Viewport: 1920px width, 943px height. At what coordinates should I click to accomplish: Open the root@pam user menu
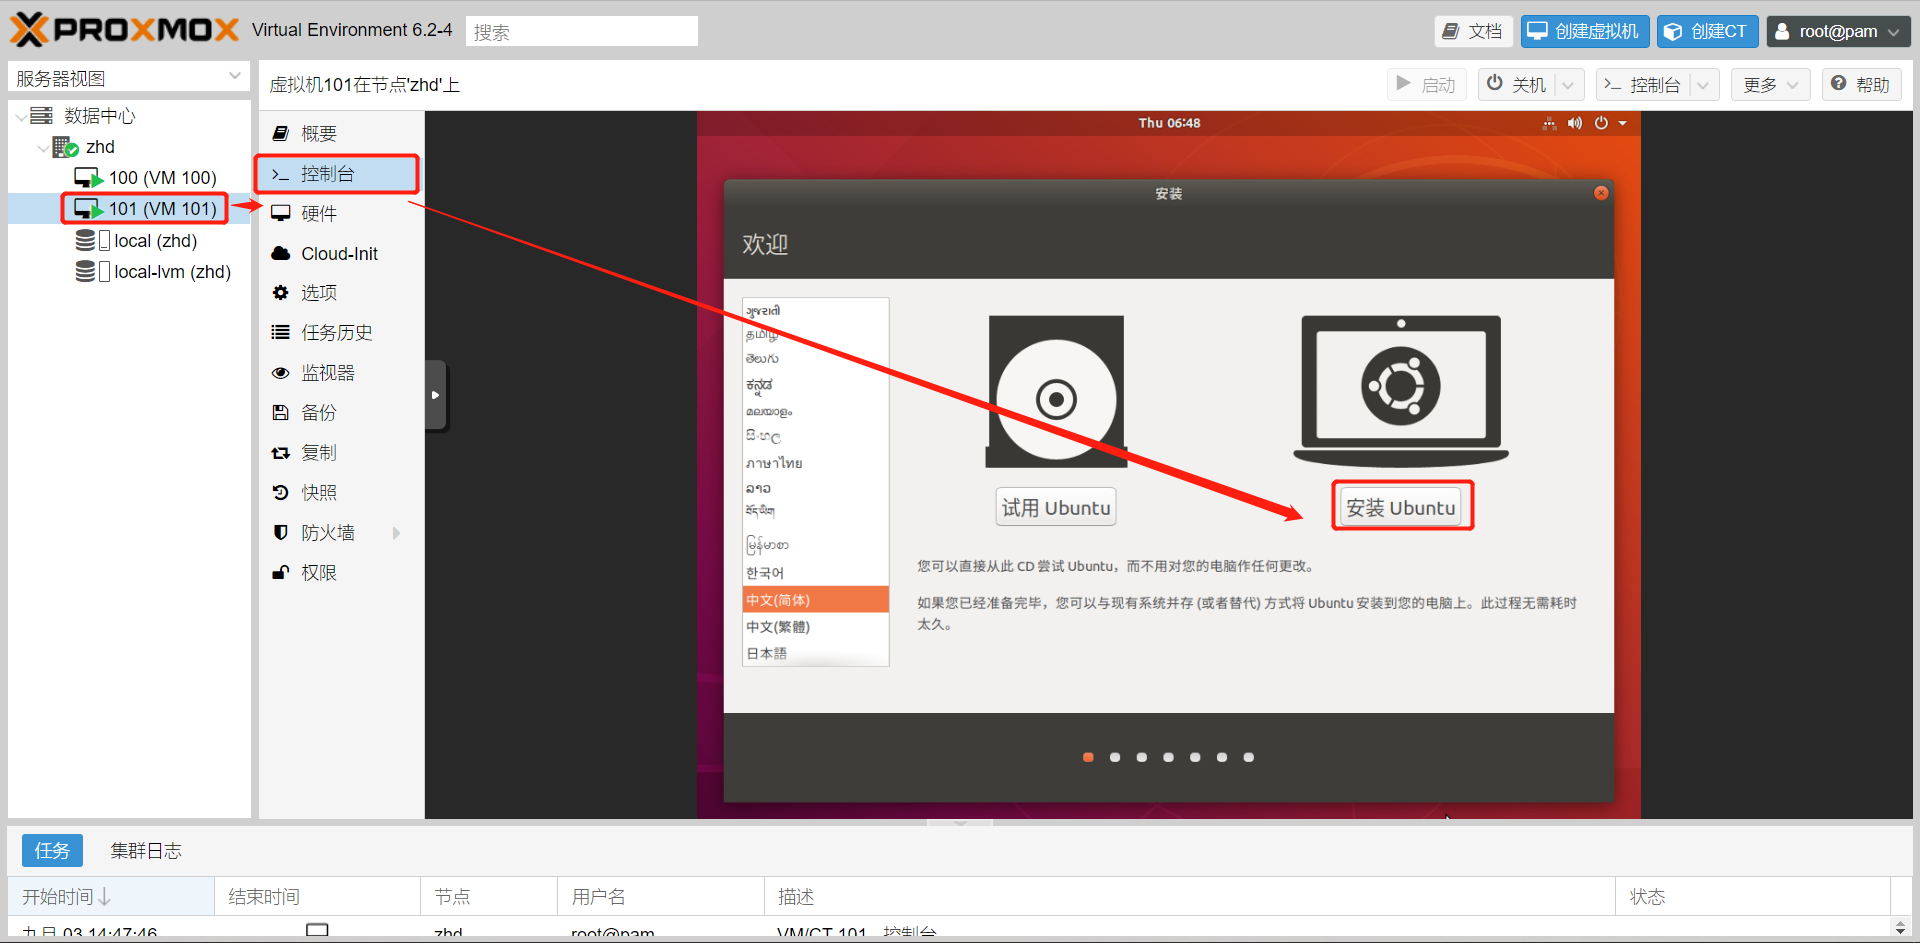point(1838,31)
